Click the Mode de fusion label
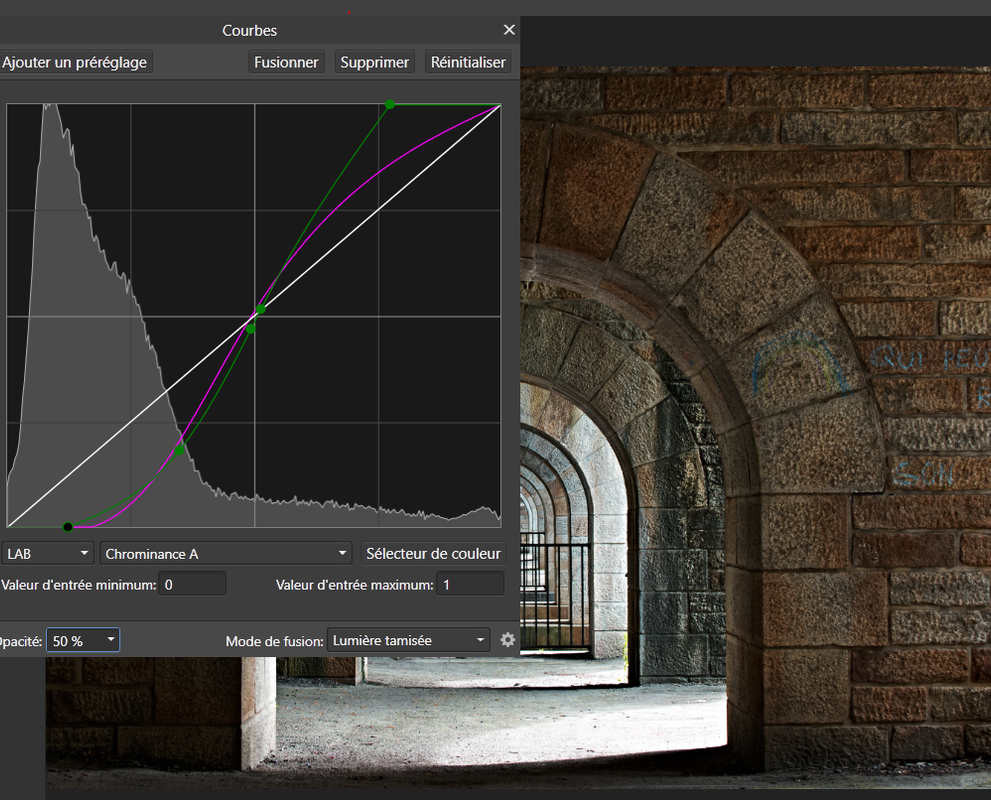 tap(274, 641)
